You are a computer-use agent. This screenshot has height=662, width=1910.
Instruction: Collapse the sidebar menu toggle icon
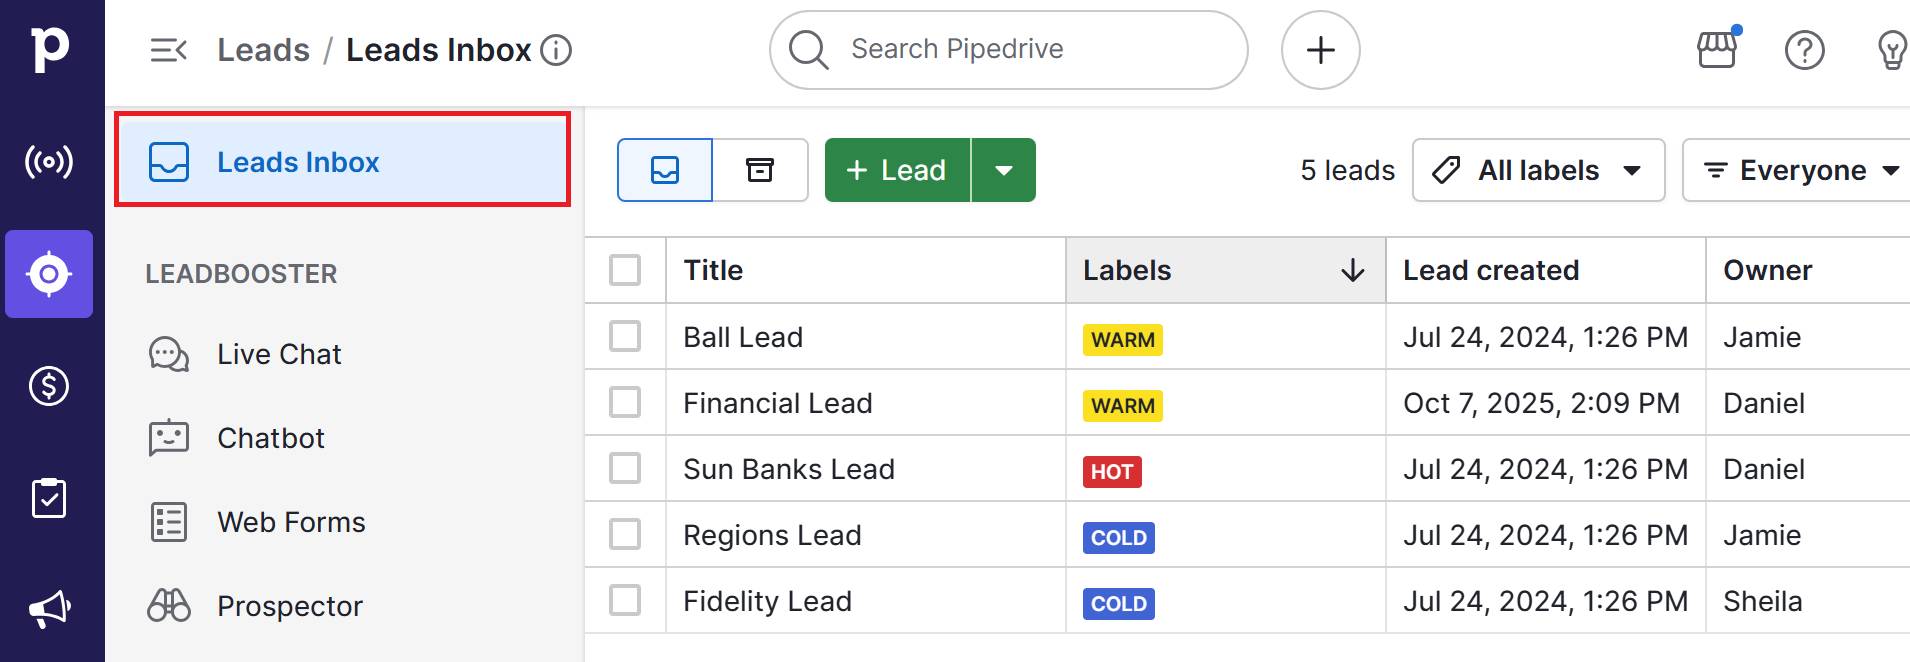pos(169,50)
